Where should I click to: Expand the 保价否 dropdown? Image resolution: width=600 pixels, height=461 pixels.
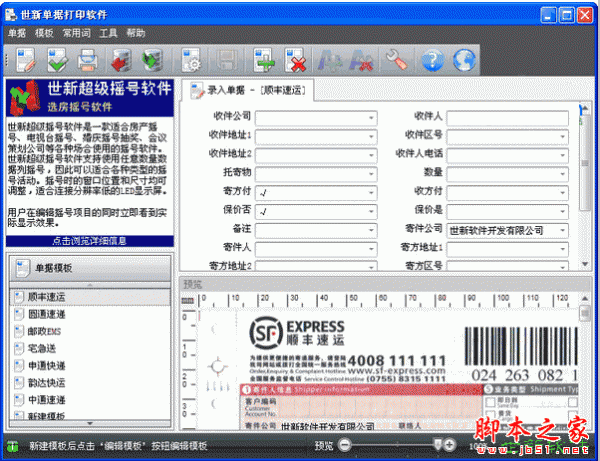(371, 212)
